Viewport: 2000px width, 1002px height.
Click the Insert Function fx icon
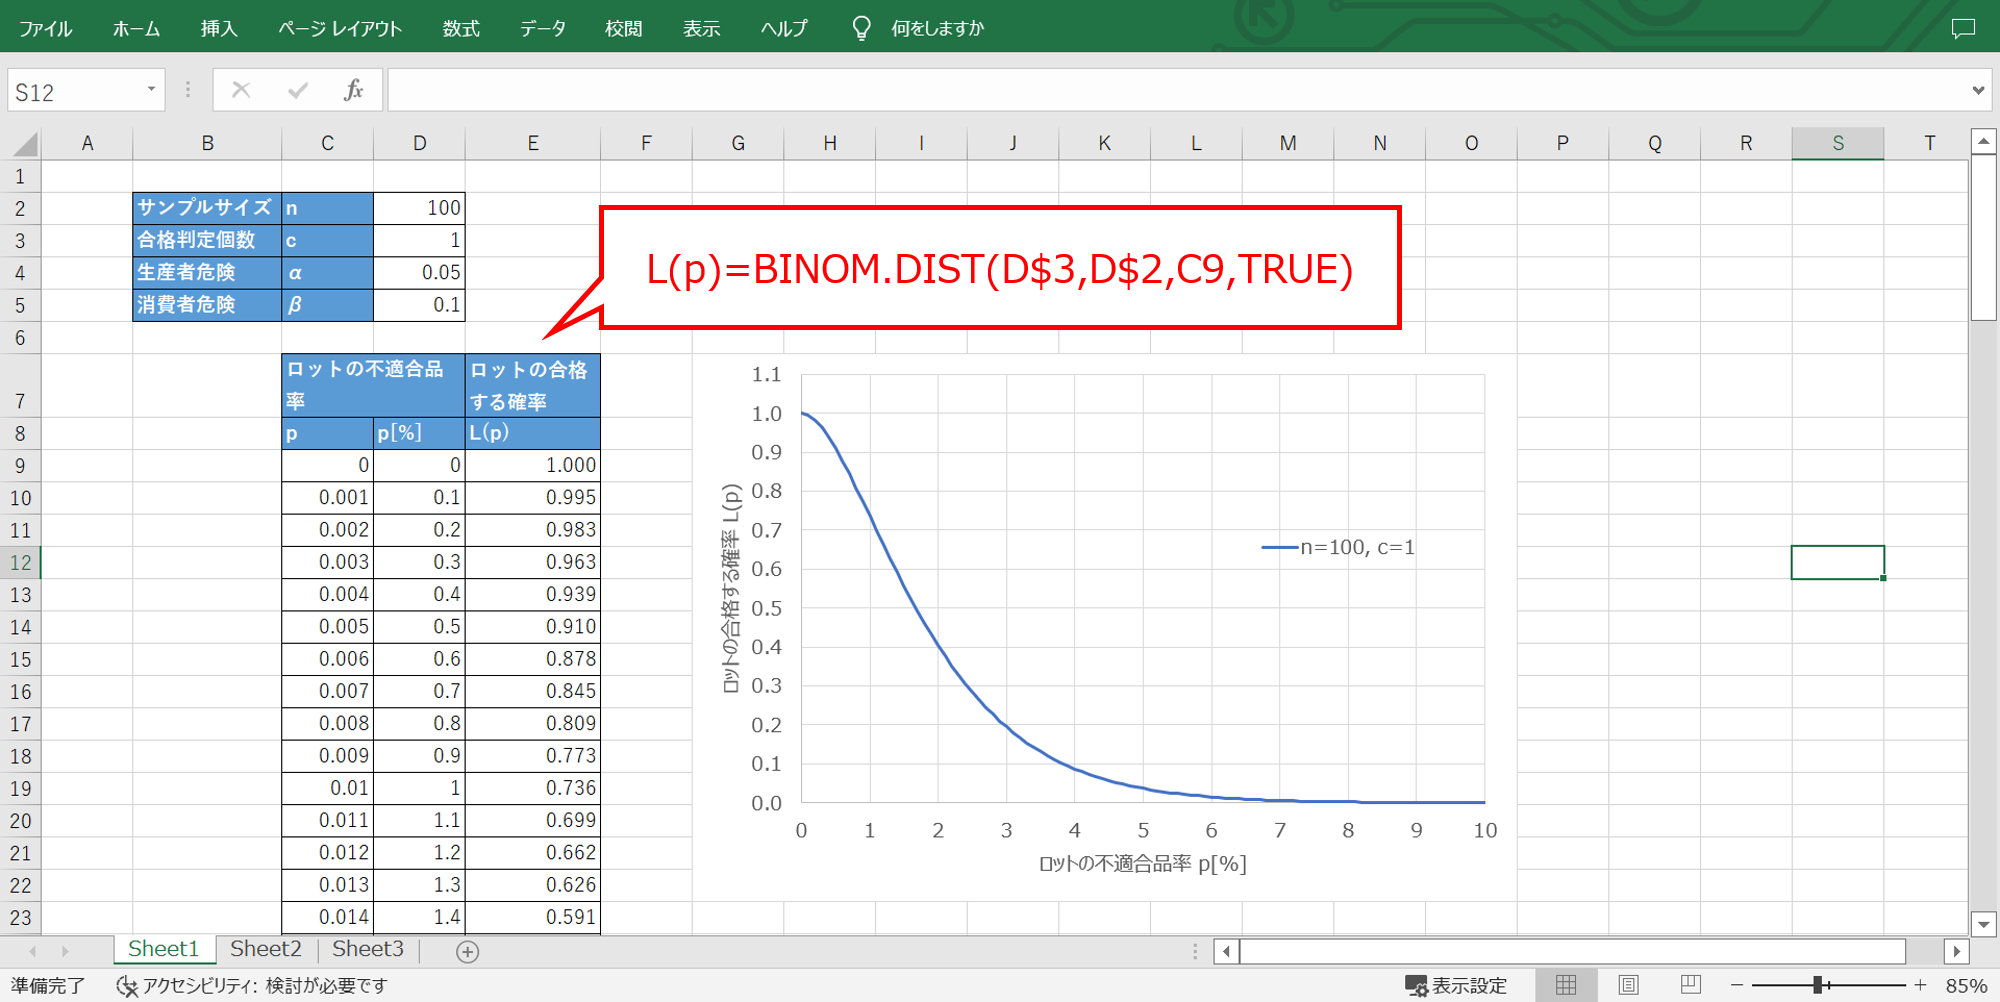point(353,91)
